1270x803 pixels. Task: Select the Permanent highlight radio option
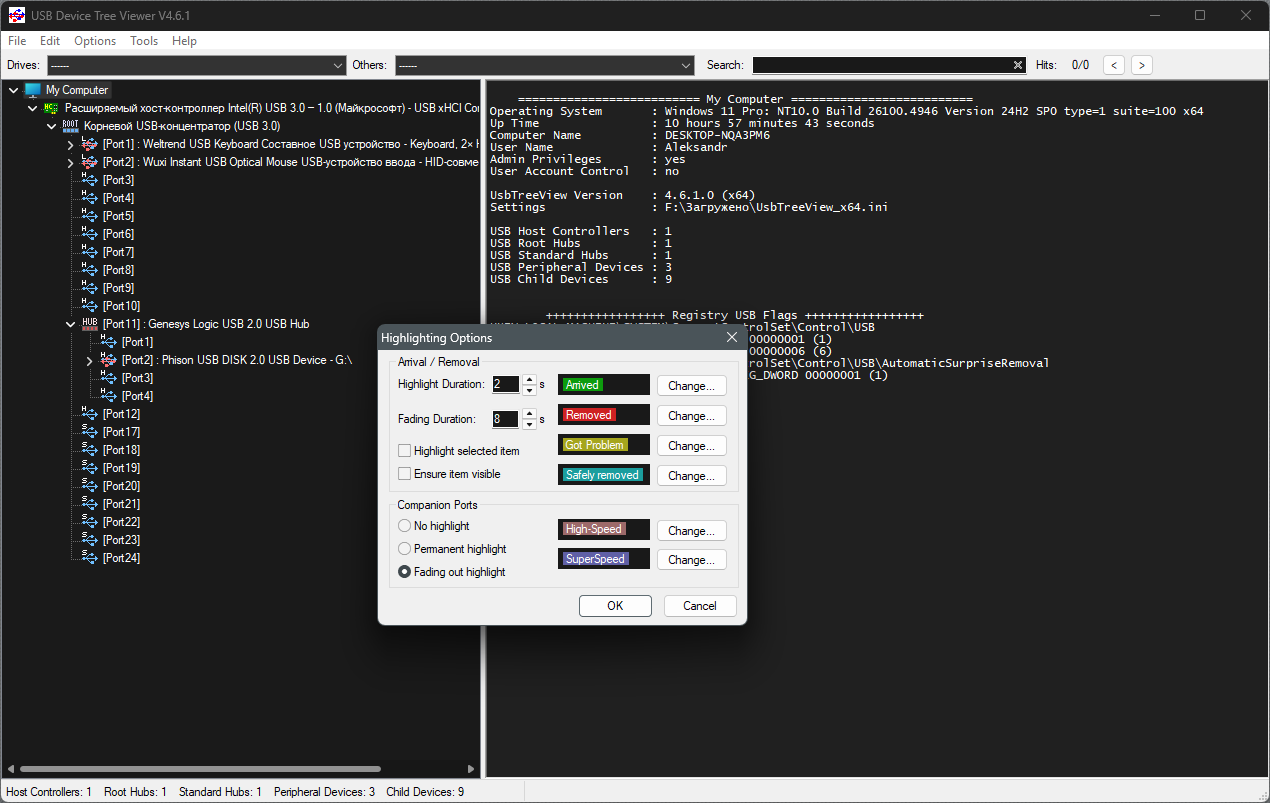tap(405, 549)
